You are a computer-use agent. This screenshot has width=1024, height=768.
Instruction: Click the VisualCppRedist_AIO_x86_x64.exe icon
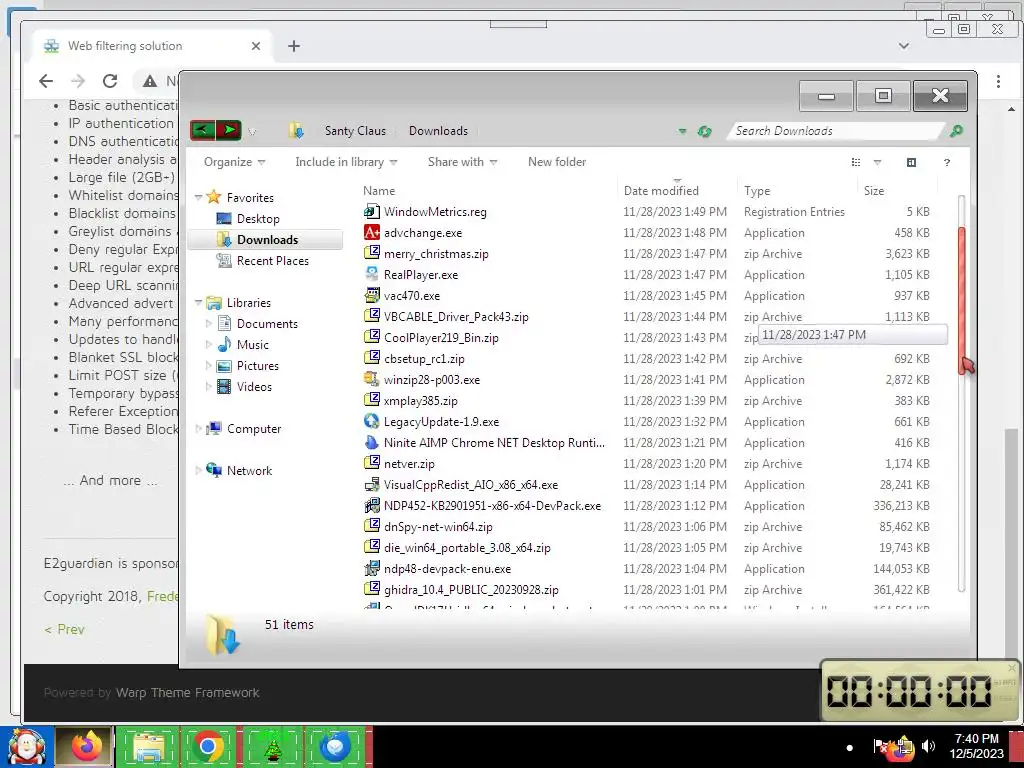(x=372, y=485)
